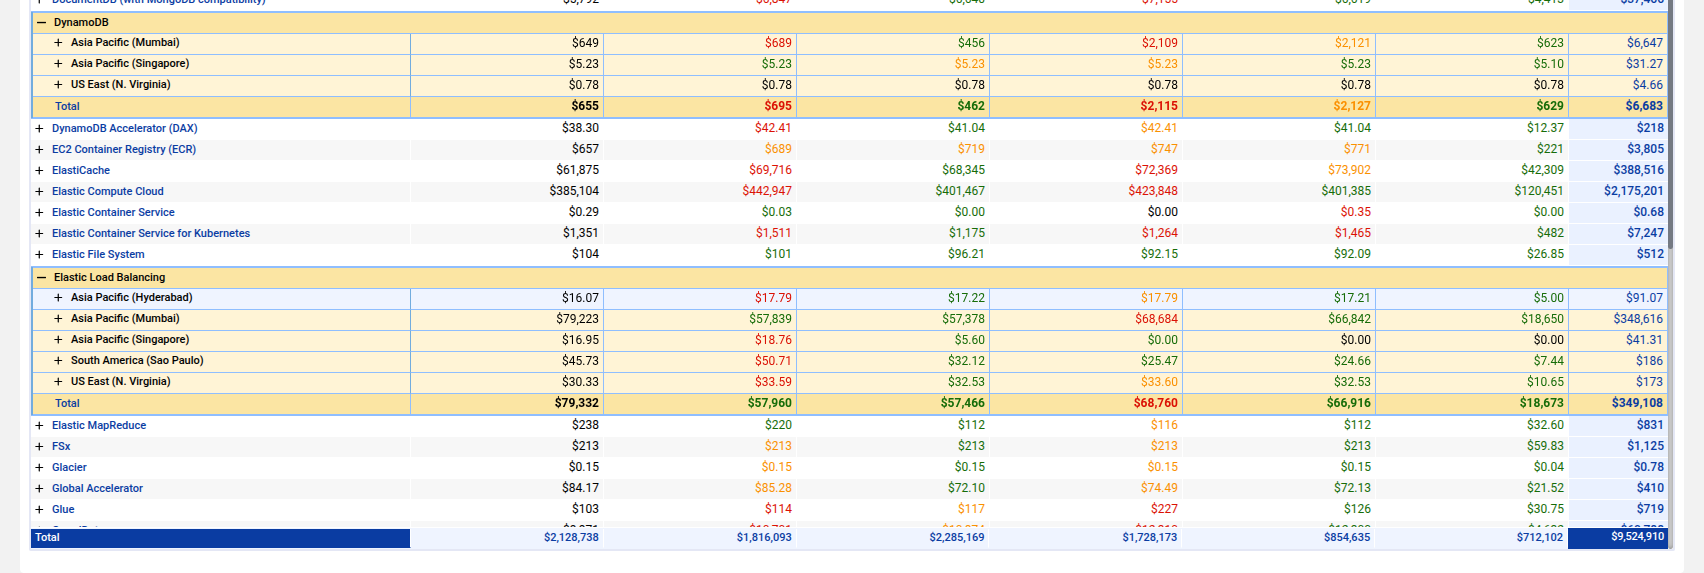Click ElastiCache row total $388,516

pos(1638,170)
